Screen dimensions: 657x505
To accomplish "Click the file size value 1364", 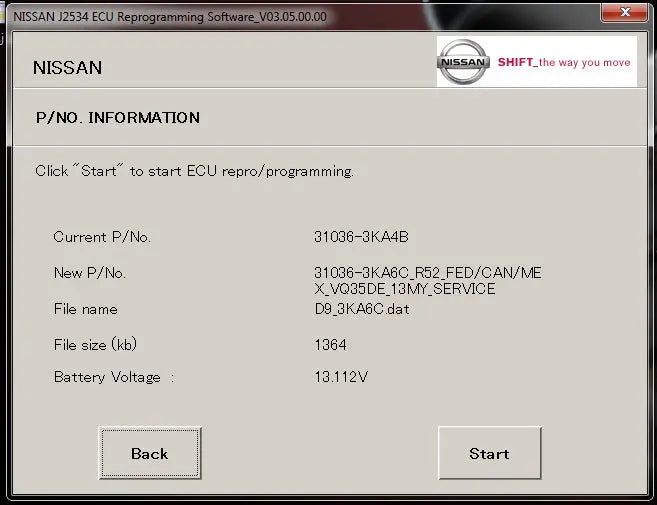I will coord(331,345).
